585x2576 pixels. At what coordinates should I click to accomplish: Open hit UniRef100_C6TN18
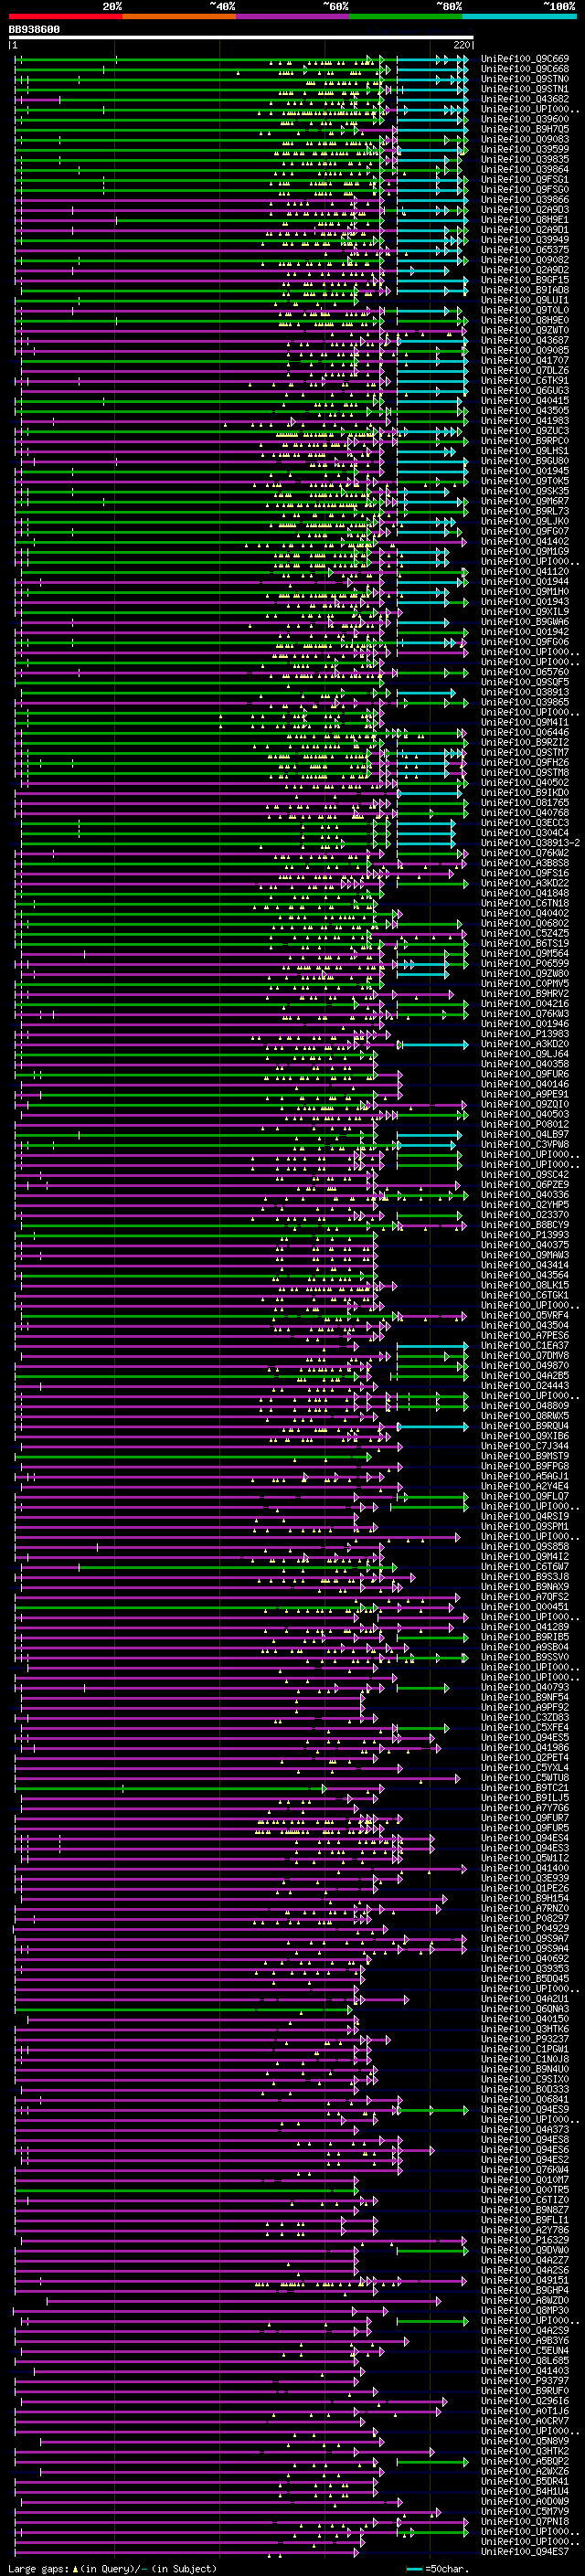[525, 903]
